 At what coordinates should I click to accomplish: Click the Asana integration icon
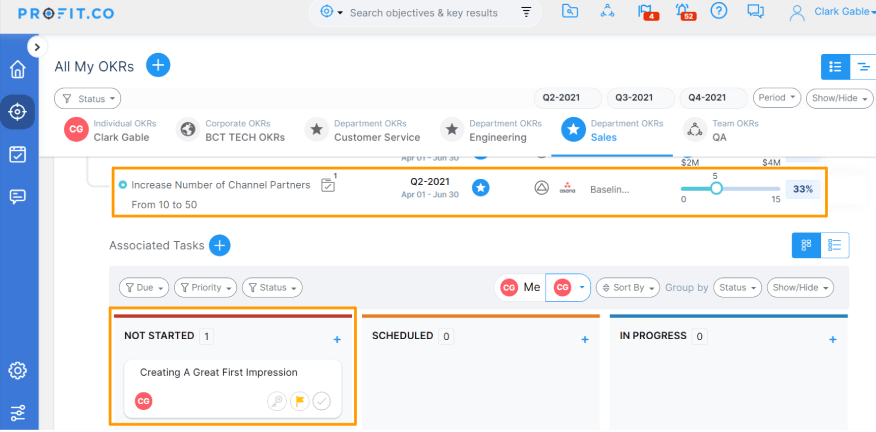click(x=567, y=189)
